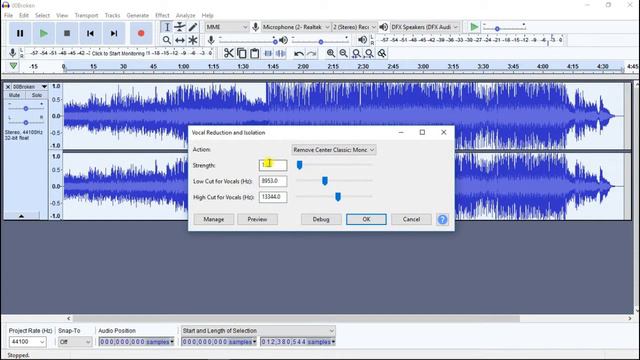Click the Paste clipboard icon

(x=255, y=53)
